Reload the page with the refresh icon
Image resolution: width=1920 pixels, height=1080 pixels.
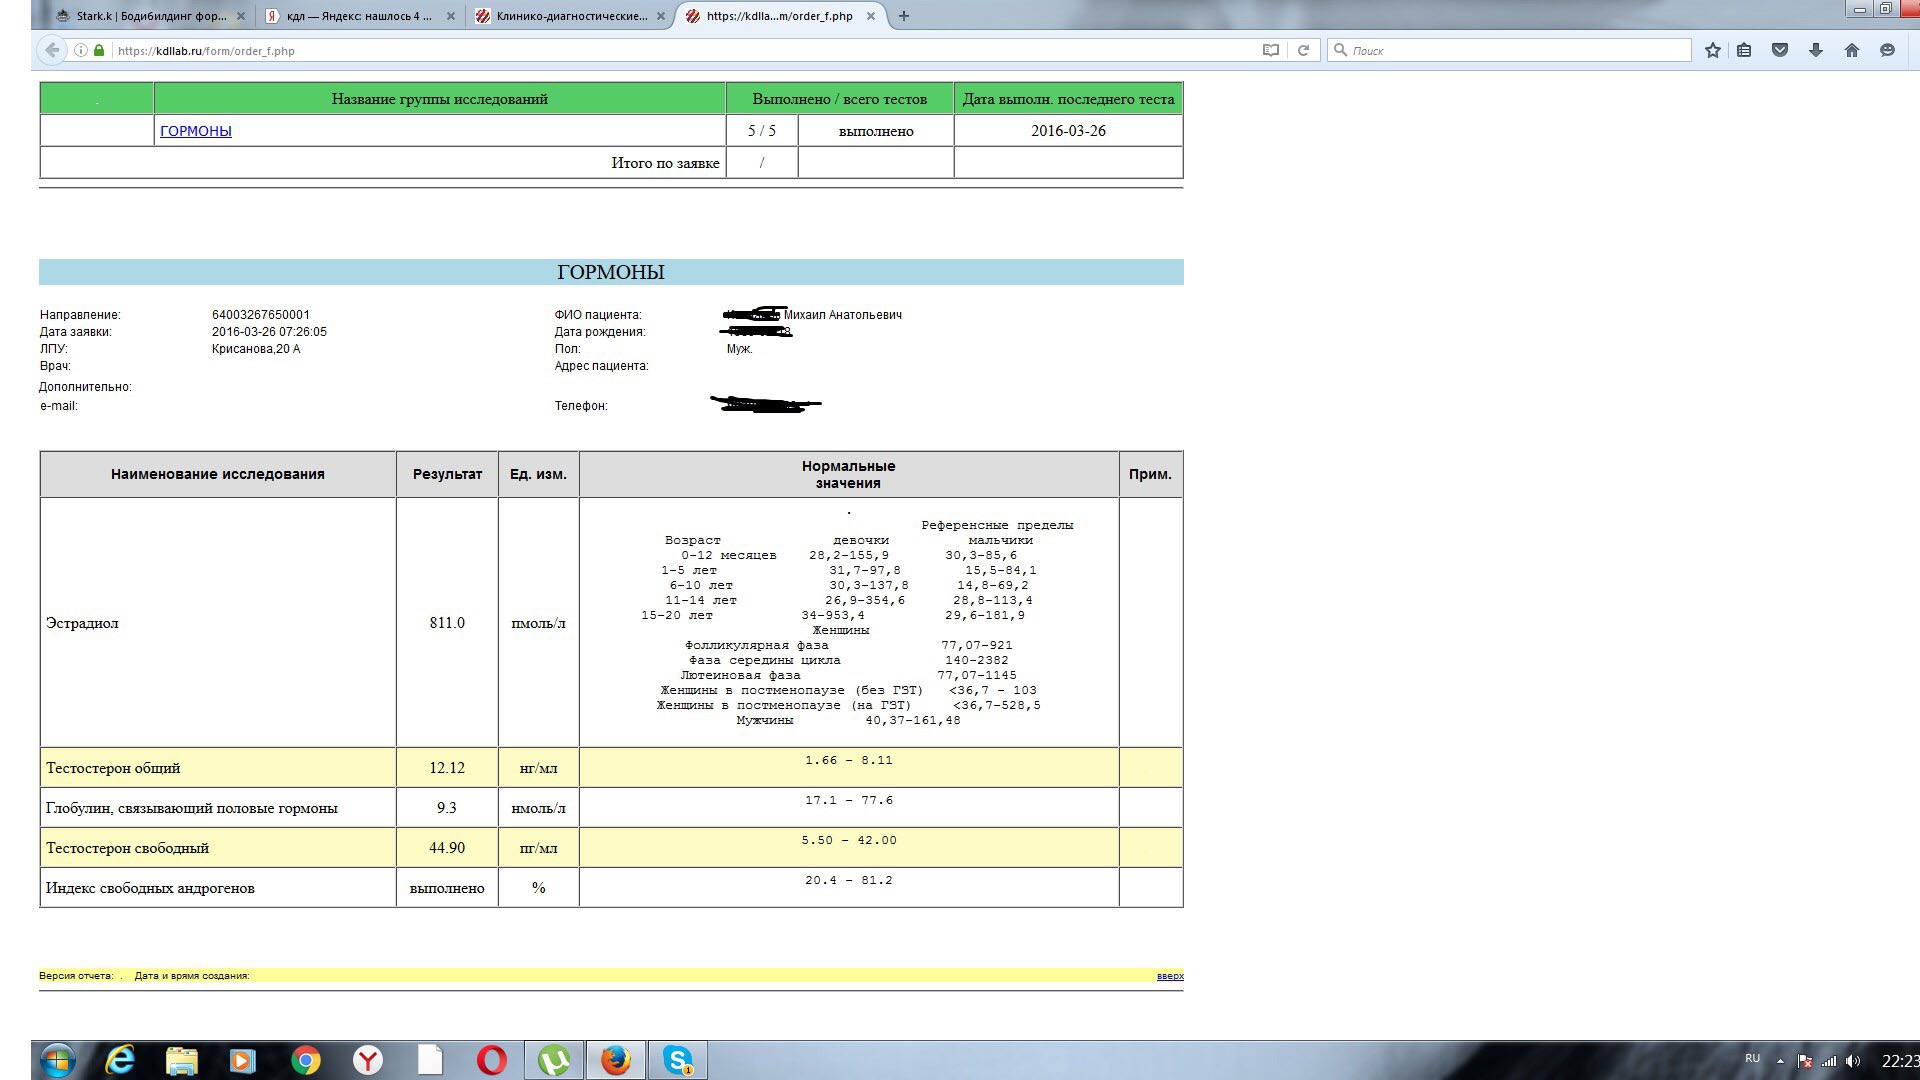pyautogui.click(x=1303, y=50)
